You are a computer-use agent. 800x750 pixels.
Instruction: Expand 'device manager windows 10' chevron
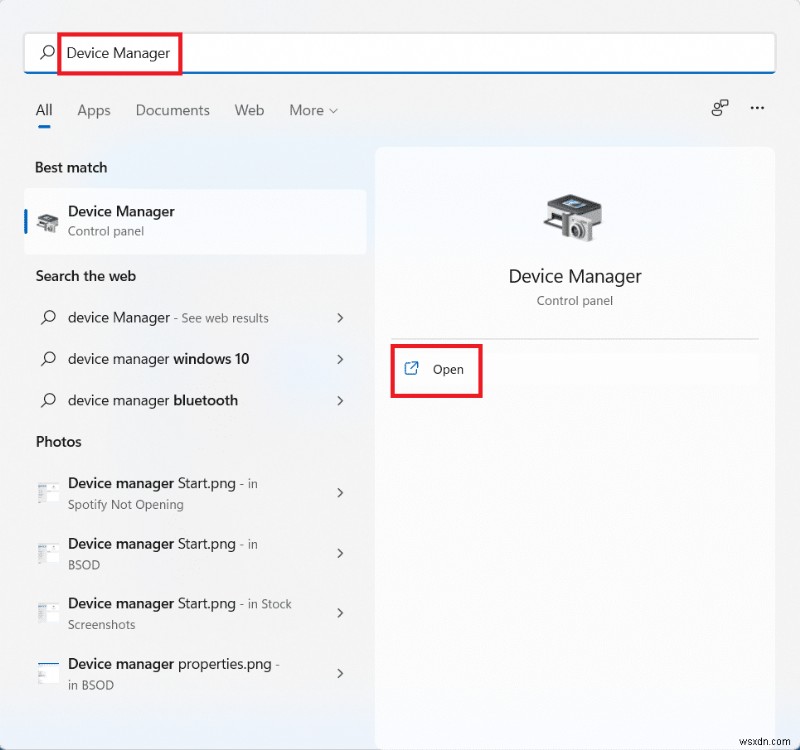[340, 359]
